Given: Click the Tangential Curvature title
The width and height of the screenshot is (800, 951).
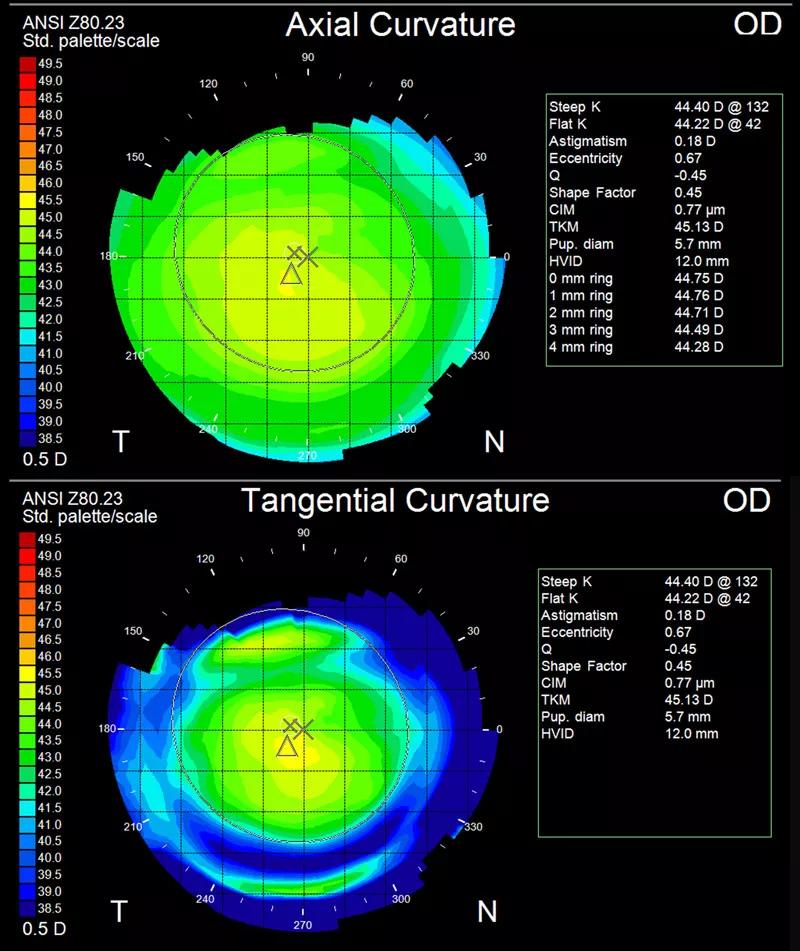Looking at the screenshot, I should (395, 501).
